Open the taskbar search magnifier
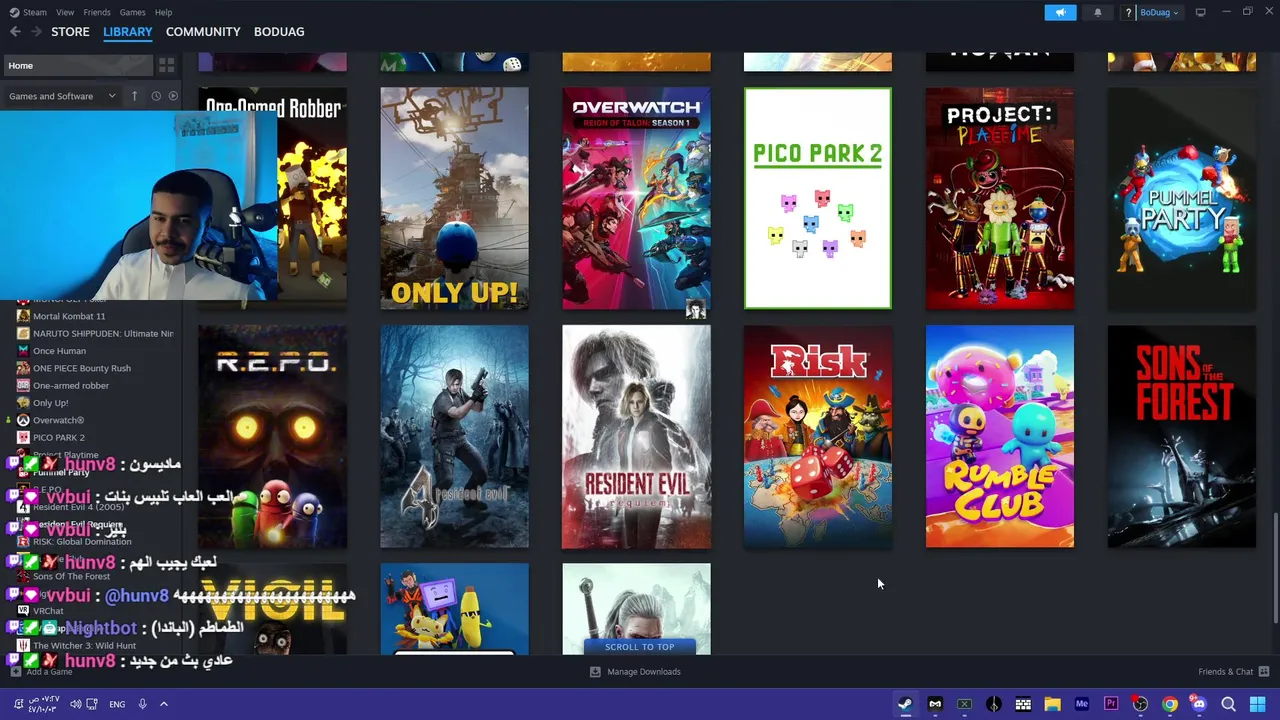Viewport: 1280px width, 720px height. (x=1228, y=704)
